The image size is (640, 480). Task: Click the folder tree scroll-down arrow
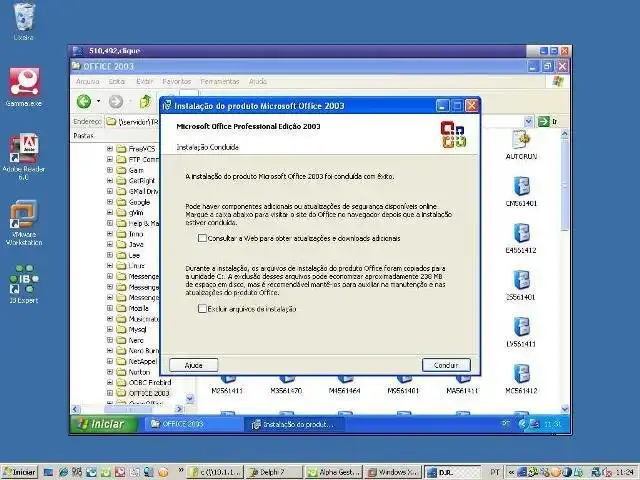pyautogui.click(x=190, y=398)
